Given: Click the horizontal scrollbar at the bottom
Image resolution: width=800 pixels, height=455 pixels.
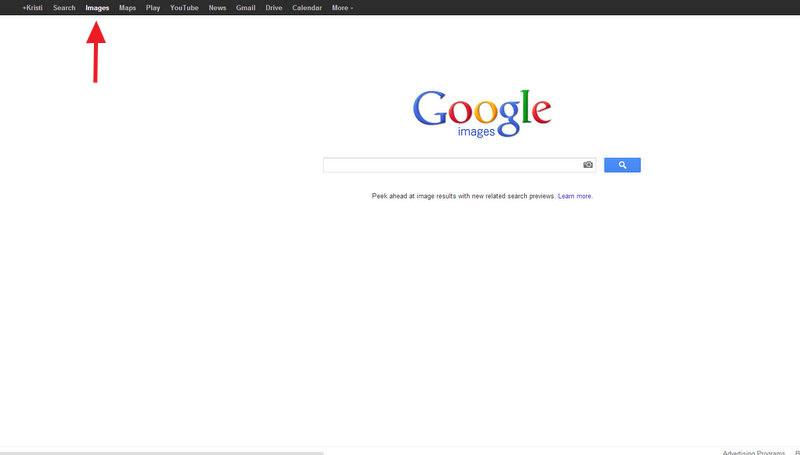Looking at the screenshot, I should 162,453.
